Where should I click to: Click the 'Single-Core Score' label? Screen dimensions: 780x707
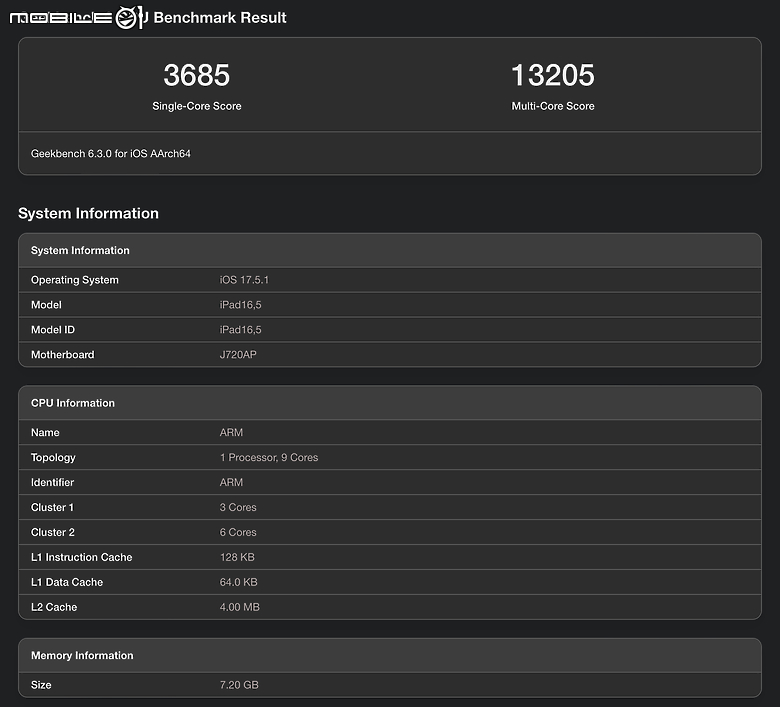[x=196, y=106]
